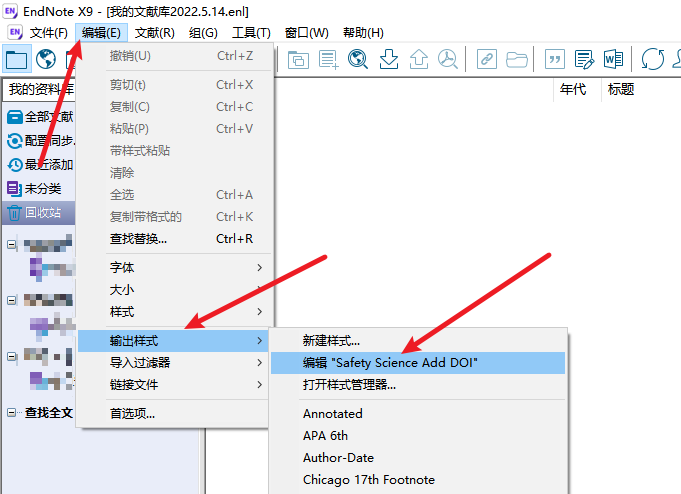Click the online search mode globe icon
Screen dimensions: 681x494
tap(46, 59)
